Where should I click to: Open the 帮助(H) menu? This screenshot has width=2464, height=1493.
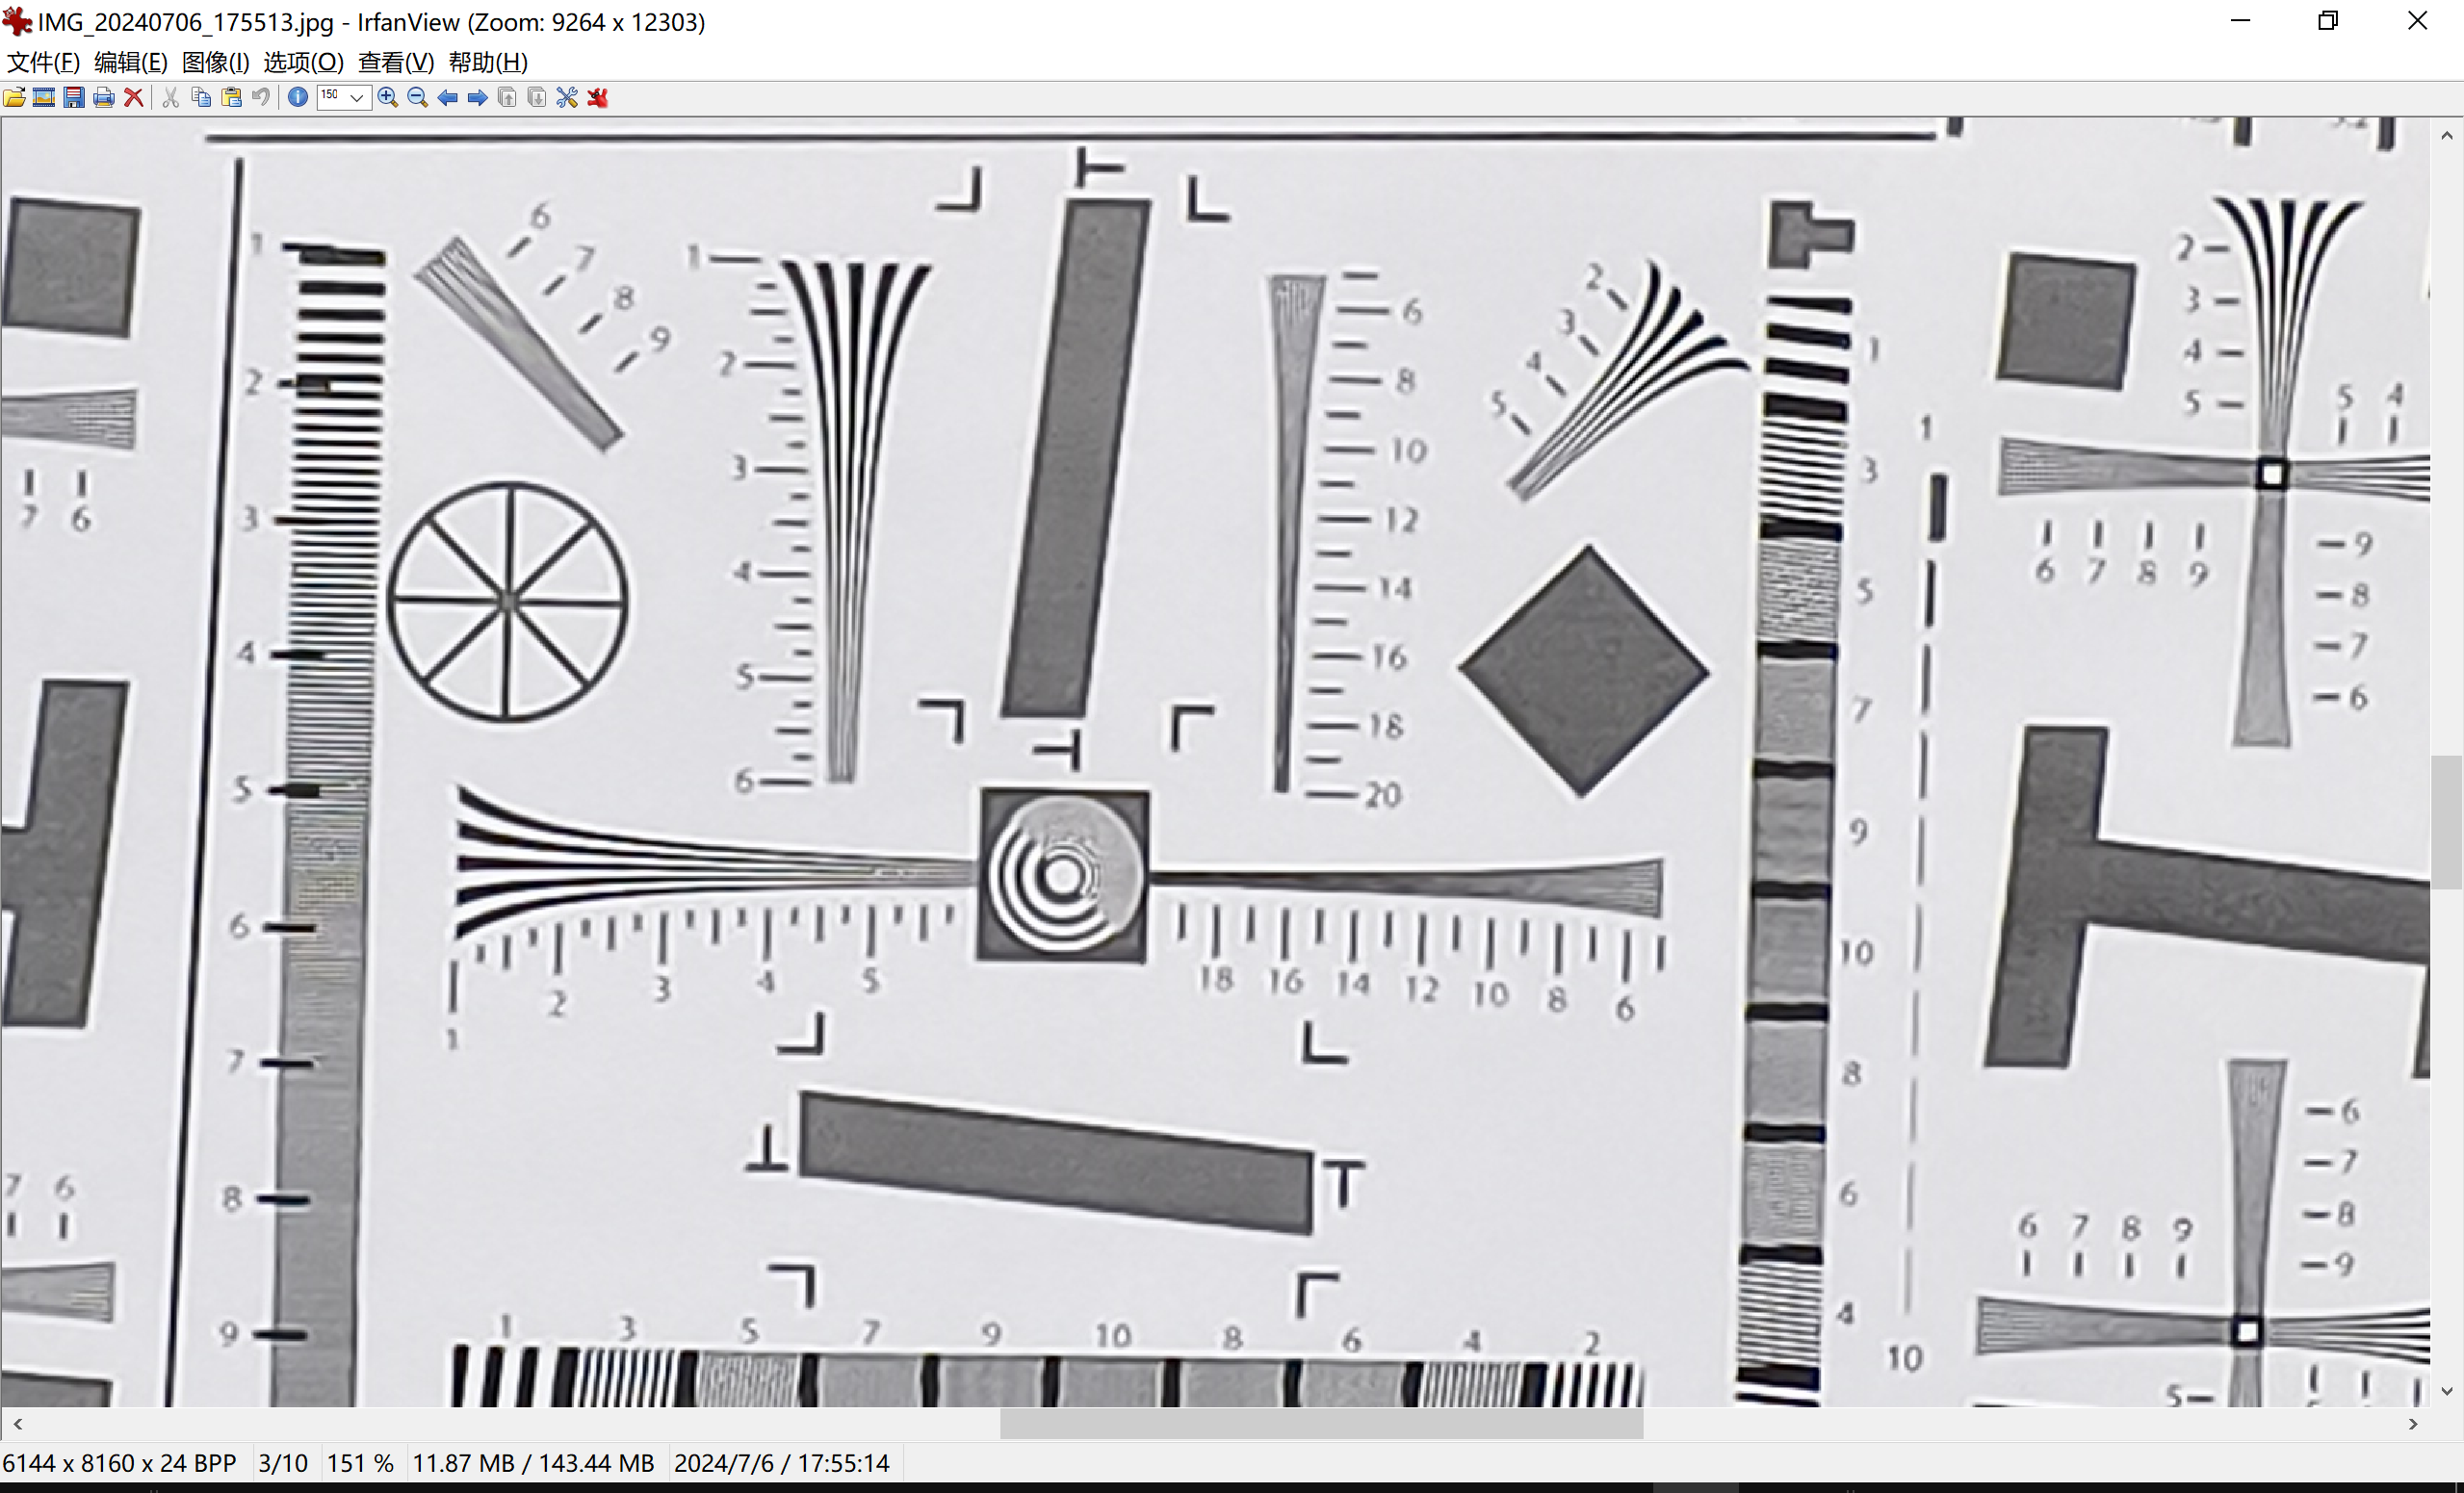(x=488, y=62)
